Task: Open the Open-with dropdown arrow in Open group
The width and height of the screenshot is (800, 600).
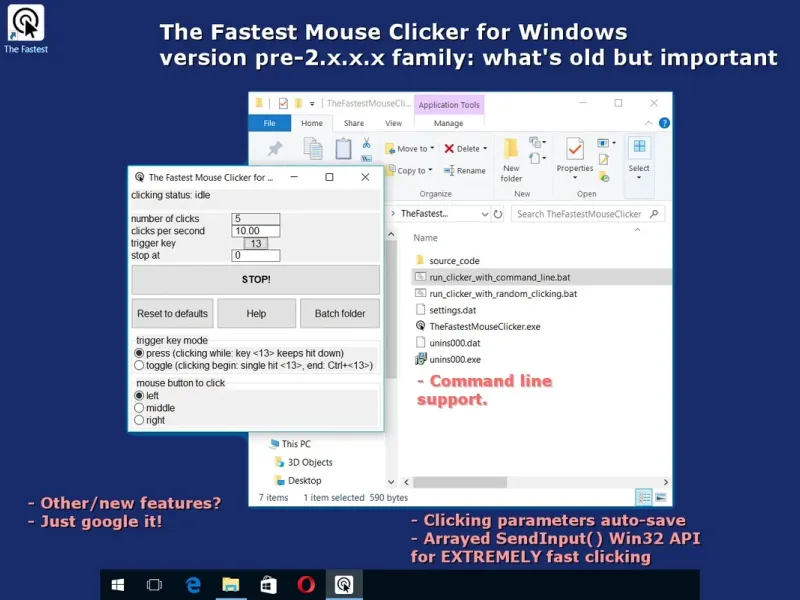Action: click(614, 143)
